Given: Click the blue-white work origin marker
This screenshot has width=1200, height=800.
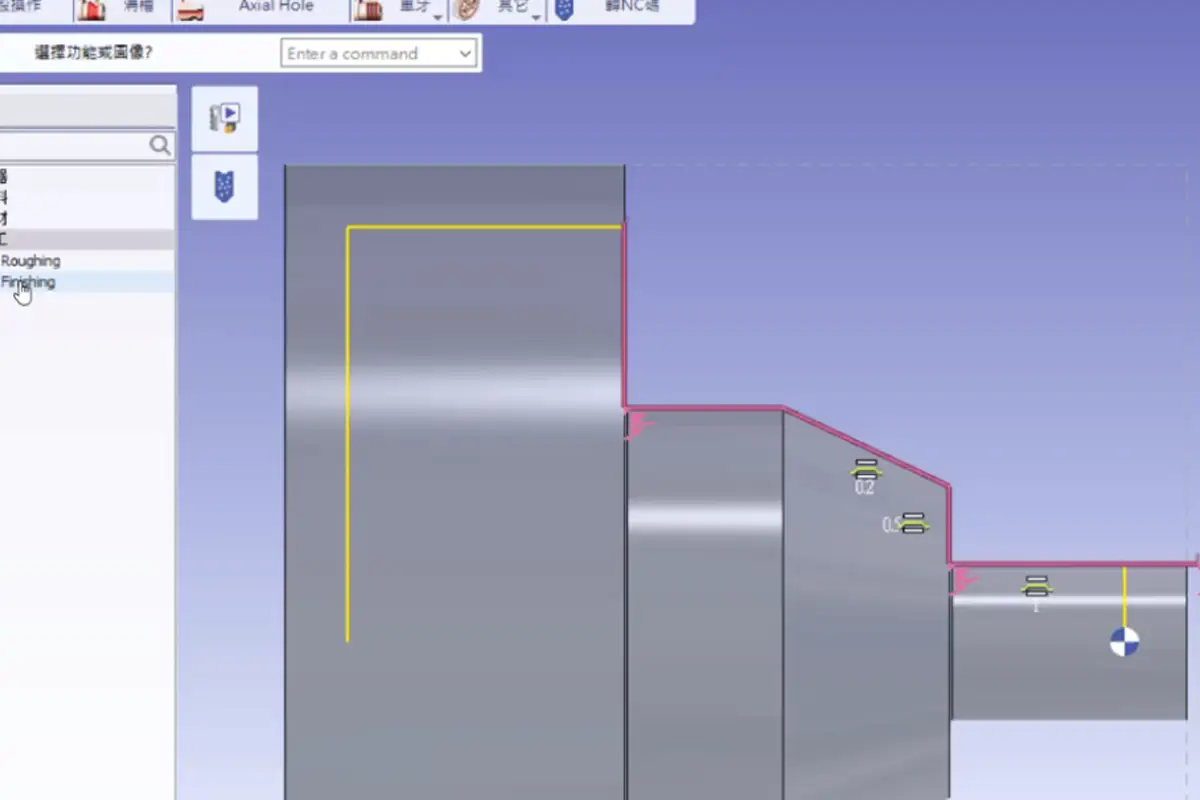Looking at the screenshot, I should (x=1124, y=642).
